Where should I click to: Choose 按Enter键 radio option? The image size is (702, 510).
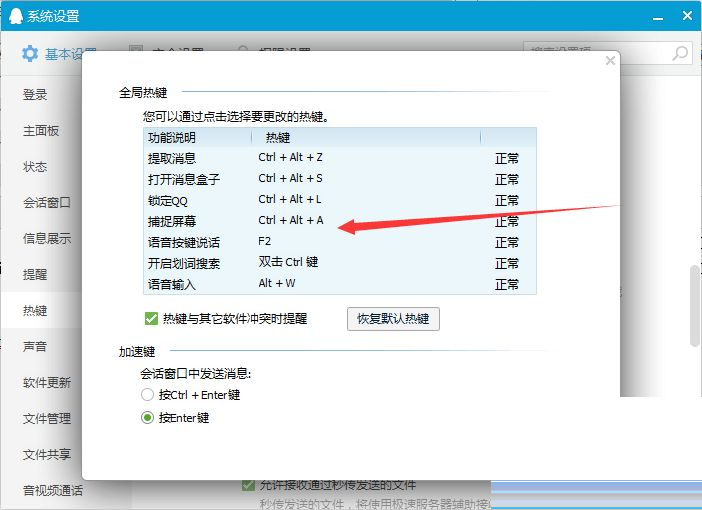click(x=147, y=418)
